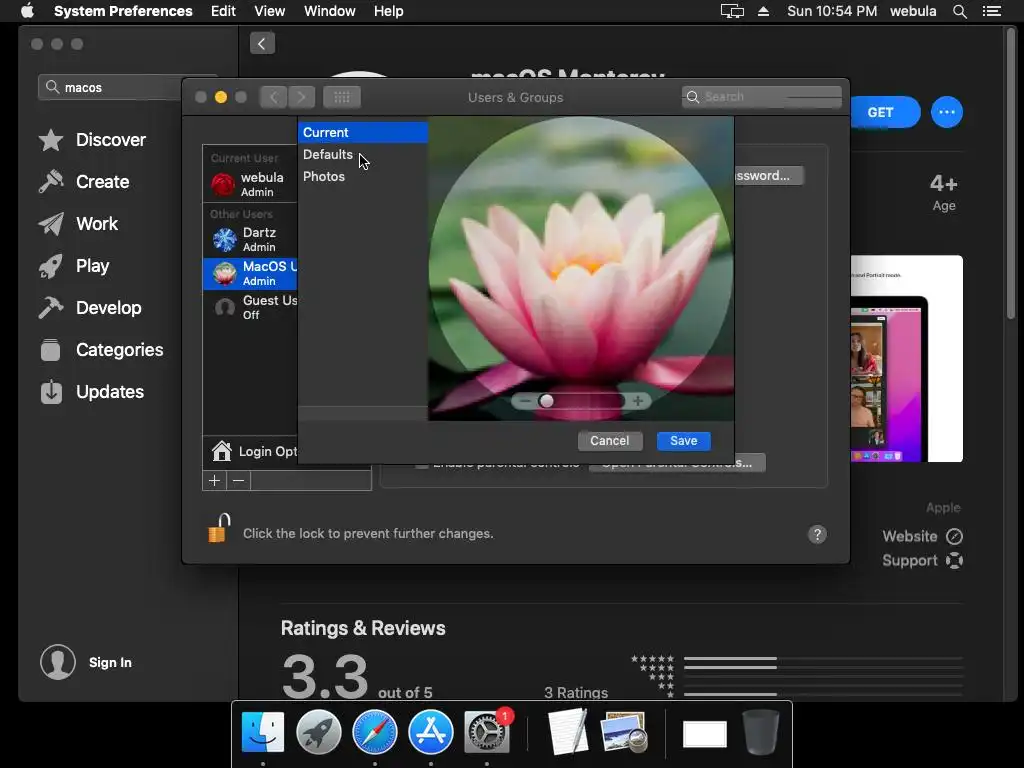
Task: Open Categories in App Store sidebar
Action: click(101, 350)
